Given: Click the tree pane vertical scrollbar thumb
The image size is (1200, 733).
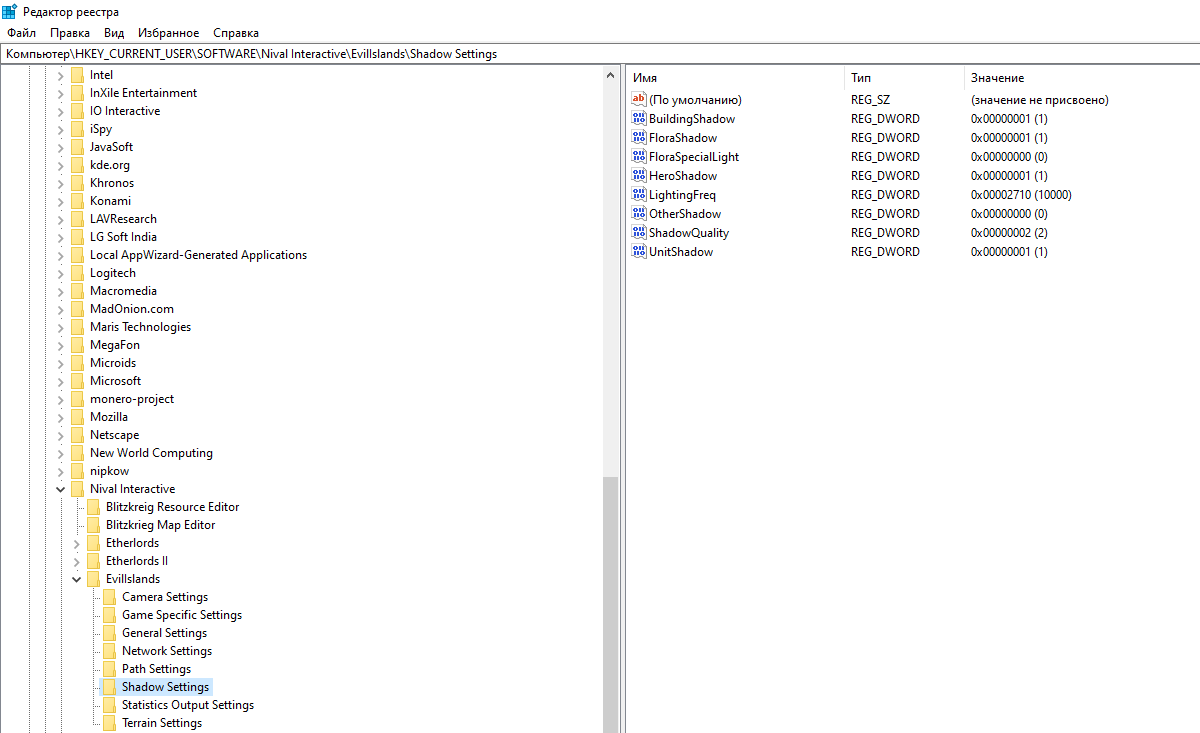Looking at the screenshot, I should pyautogui.click(x=611, y=604).
